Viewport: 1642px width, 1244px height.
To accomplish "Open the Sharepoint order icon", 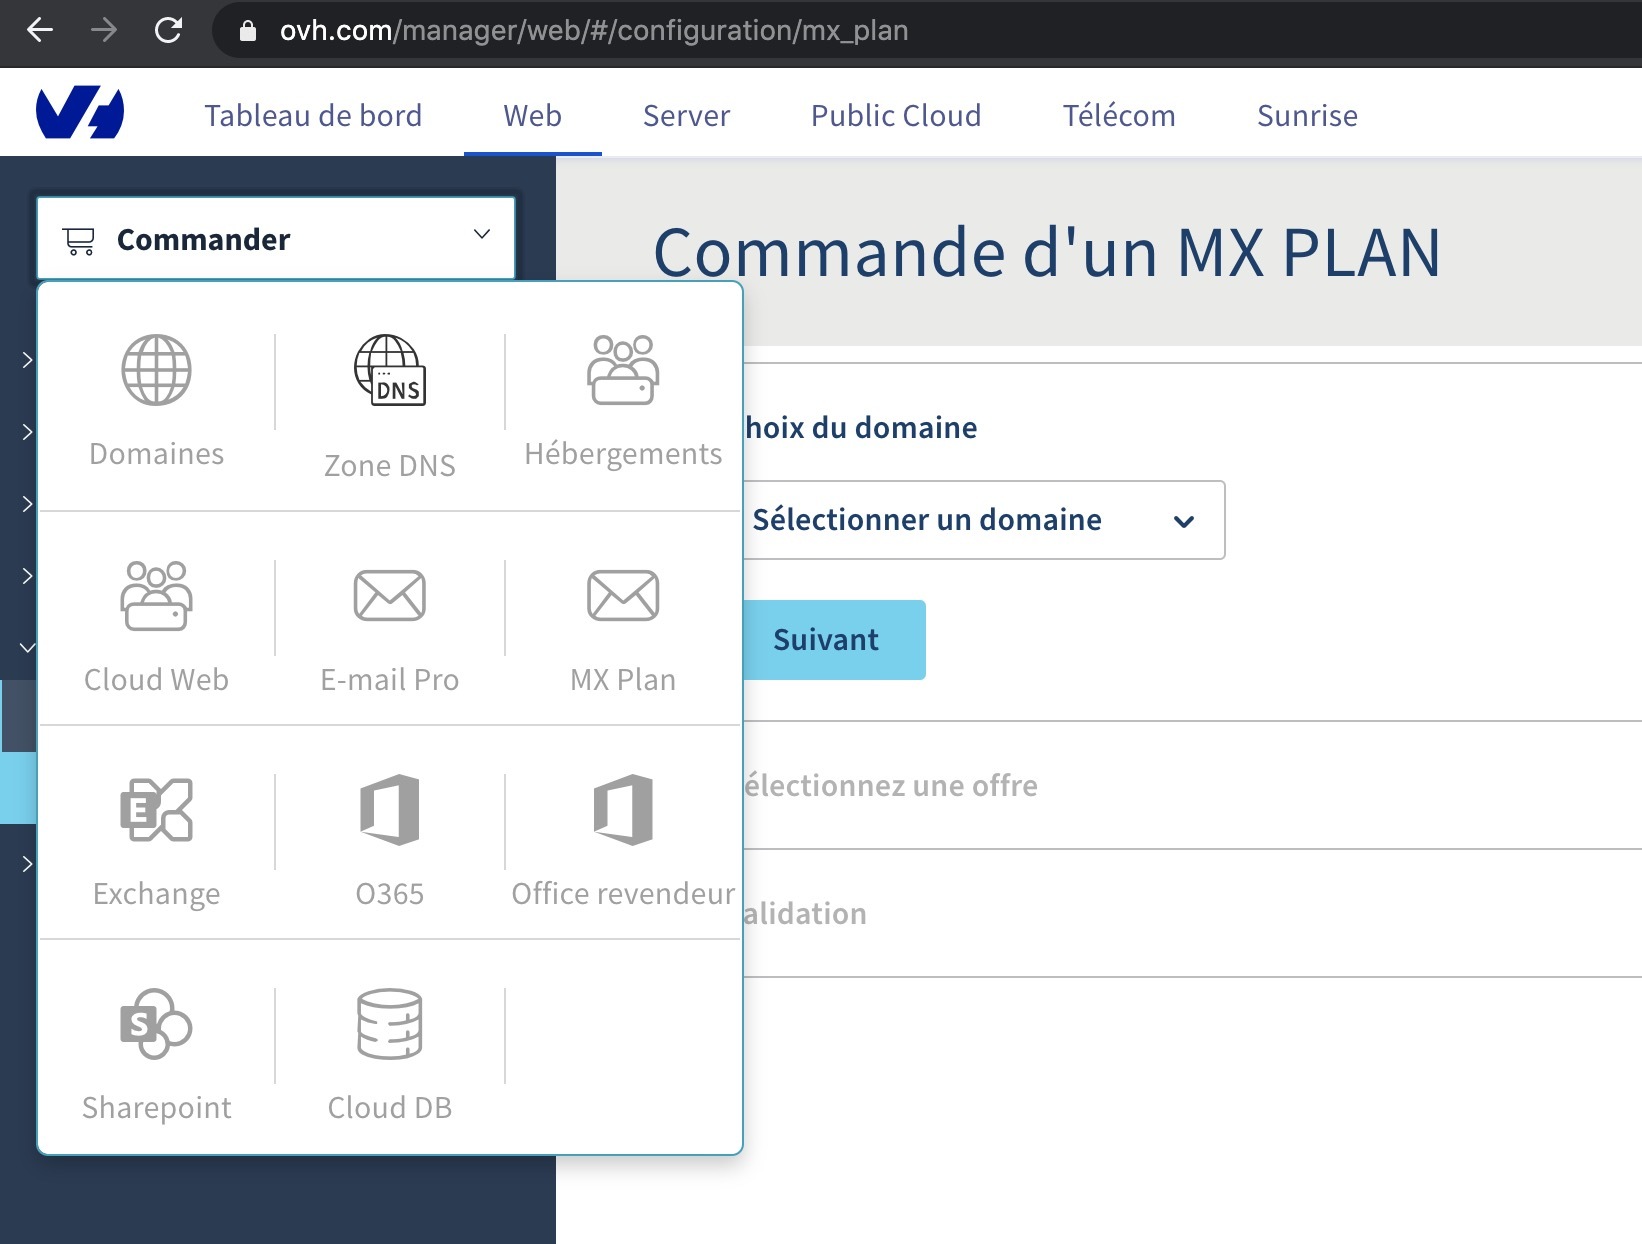I will [156, 1024].
